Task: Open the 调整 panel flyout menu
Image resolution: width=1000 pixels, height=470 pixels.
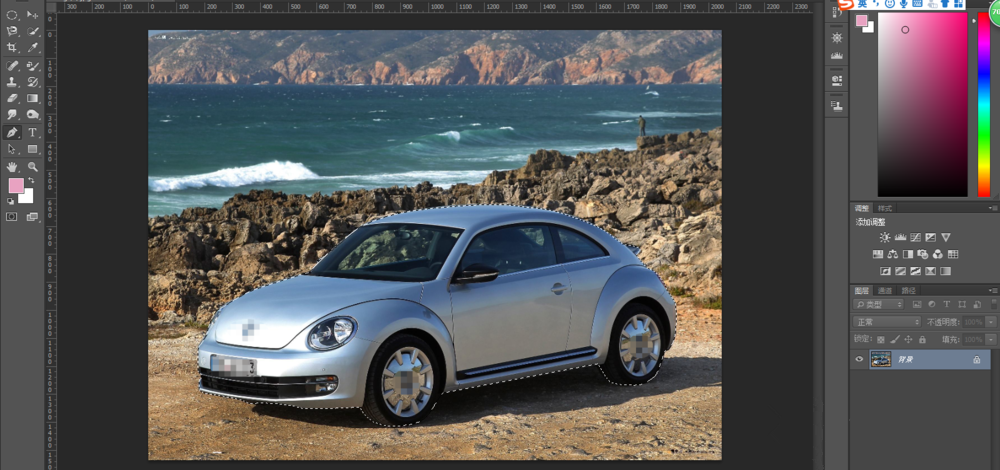Action: (994, 208)
